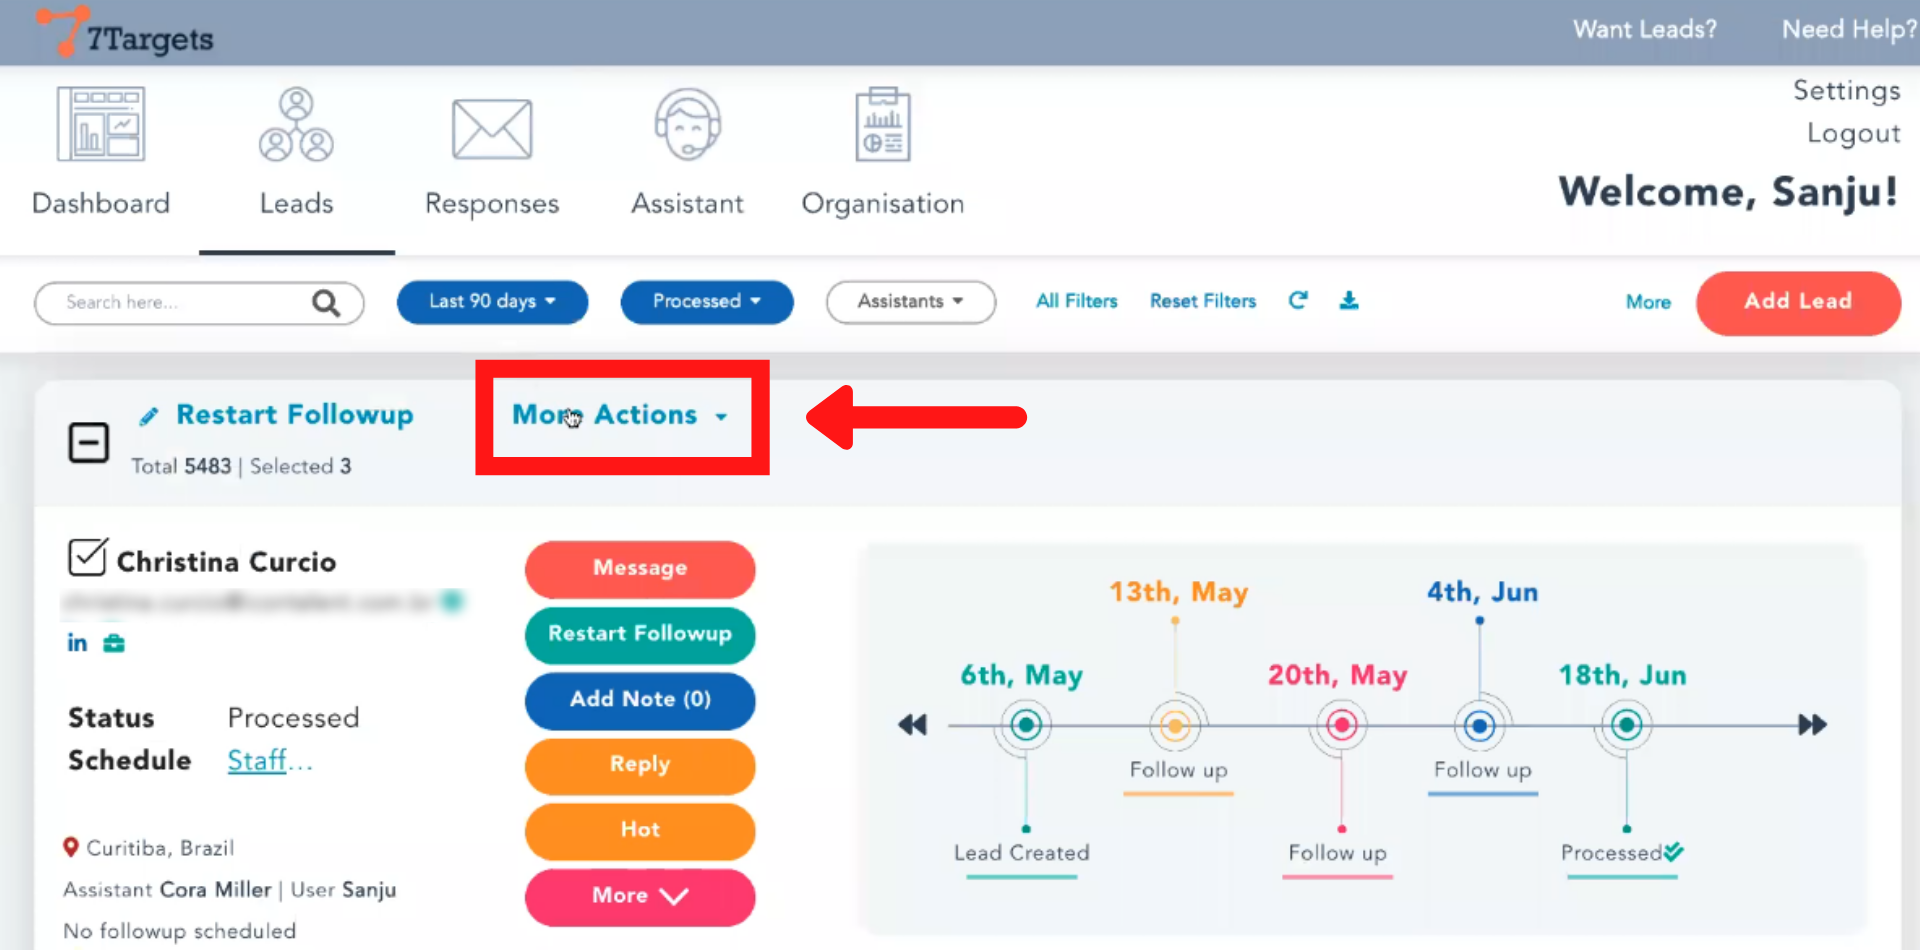Click the download leads icon
Viewport: 1920px width, 950px height.
tap(1349, 301)
